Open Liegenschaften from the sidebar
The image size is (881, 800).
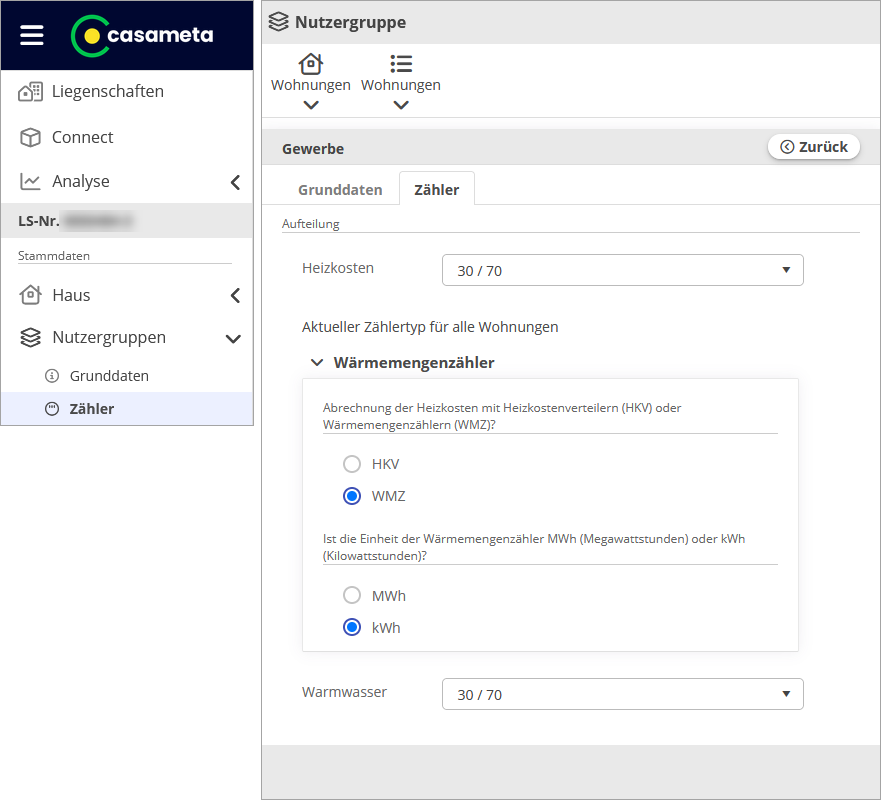pyautogui.click(x=107, y=92)
